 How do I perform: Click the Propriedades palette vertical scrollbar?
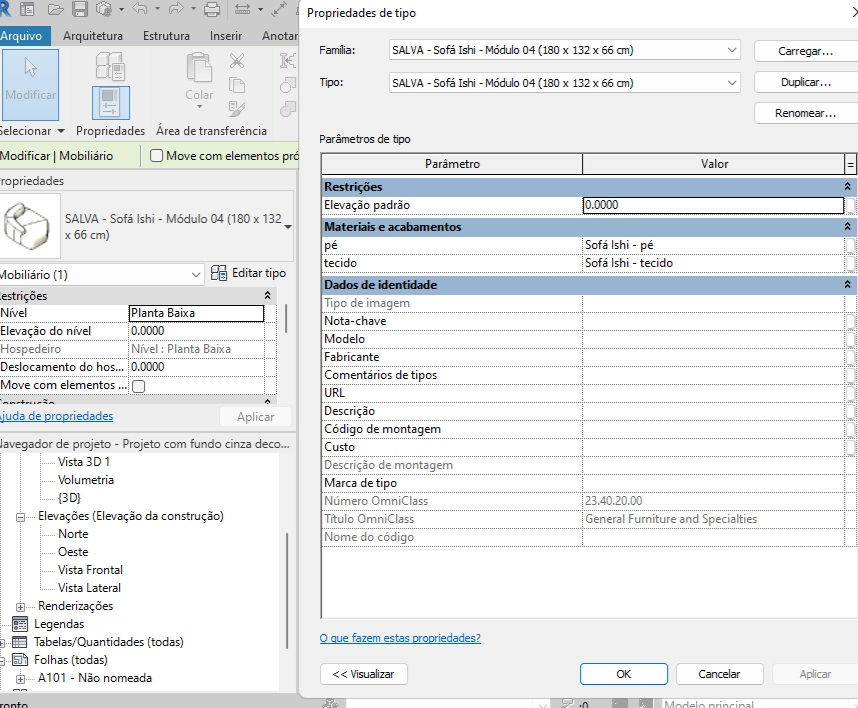pyautogui.click(x=286, y=319)
